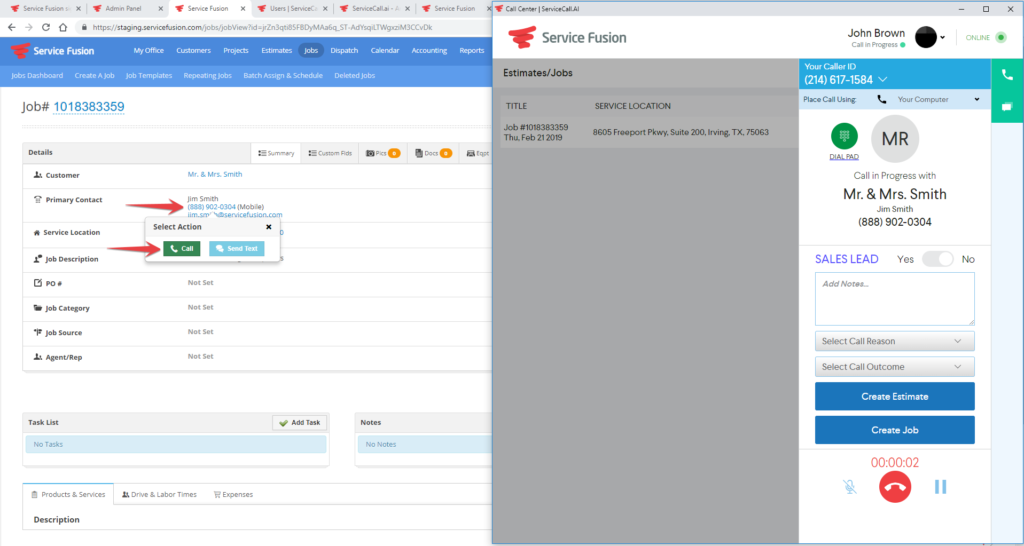Open the Calendar menu
The width and height of the screenshot is (1024, 546).
pyautogui.click(x=385, y=50)
